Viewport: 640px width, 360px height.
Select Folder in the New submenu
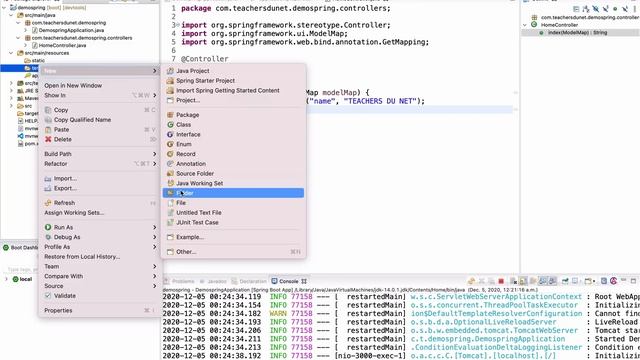[233, 193]
